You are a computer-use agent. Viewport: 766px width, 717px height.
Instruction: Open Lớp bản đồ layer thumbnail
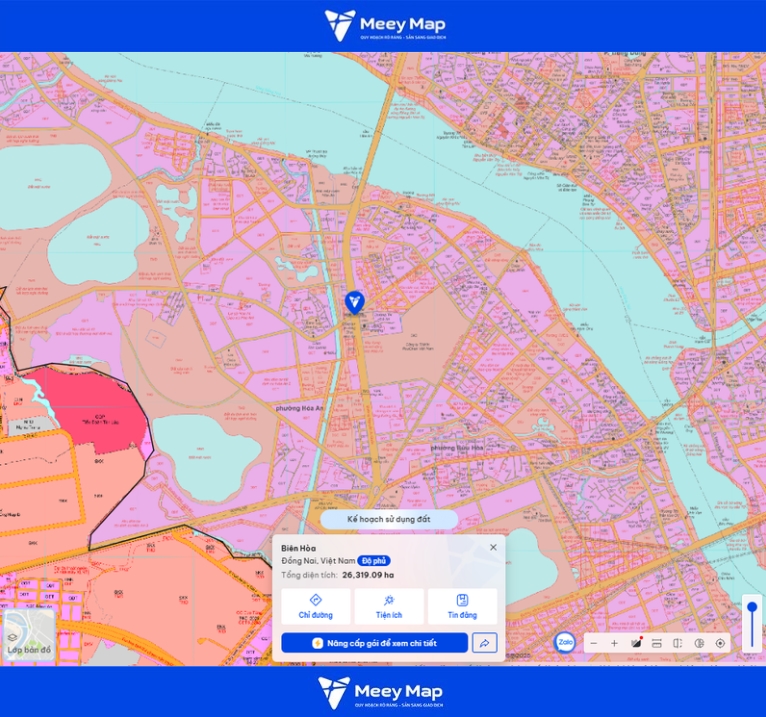(x=29, y=634)
